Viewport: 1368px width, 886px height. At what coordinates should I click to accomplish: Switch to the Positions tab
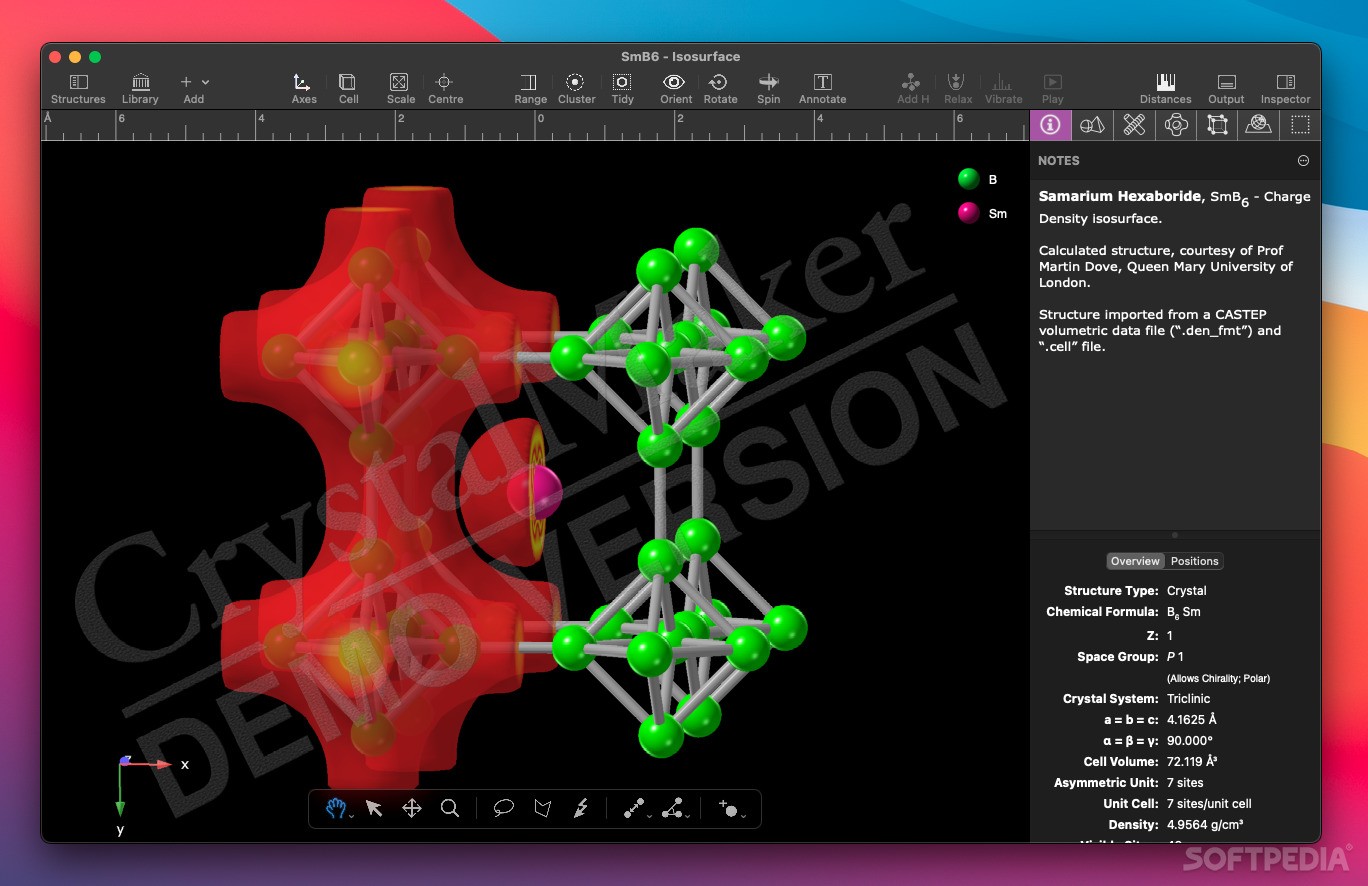pos(1194,561)
